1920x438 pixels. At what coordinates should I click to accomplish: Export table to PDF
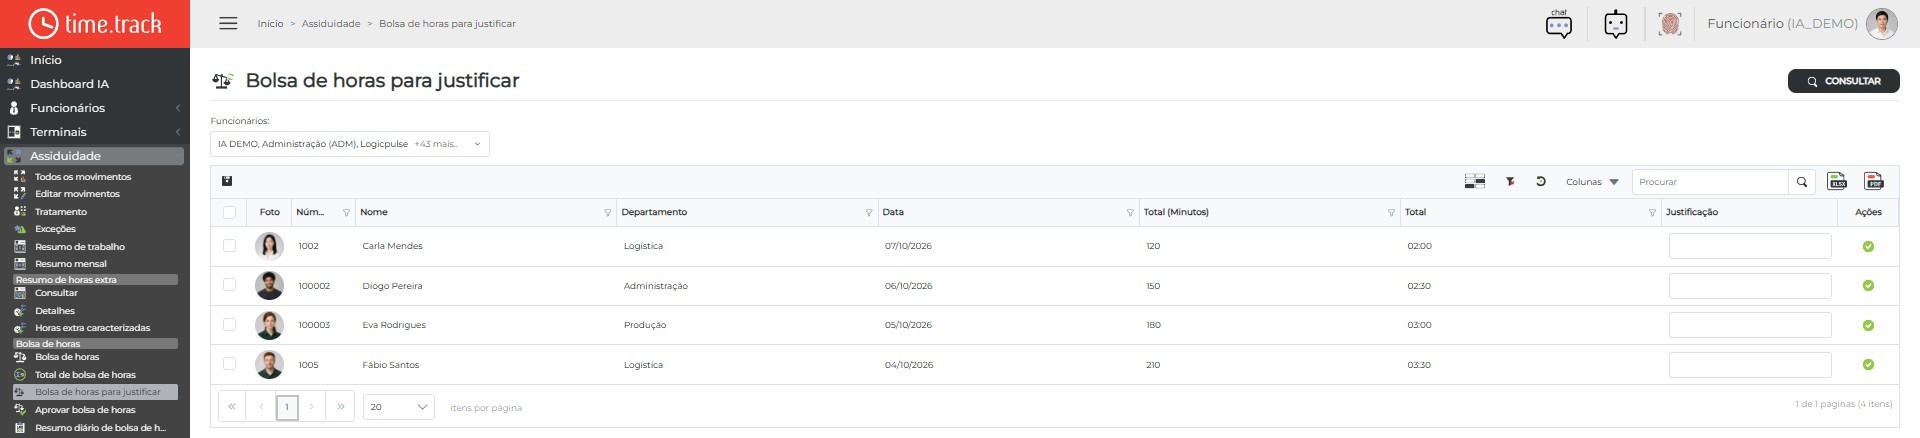[x=1874, y=181]
